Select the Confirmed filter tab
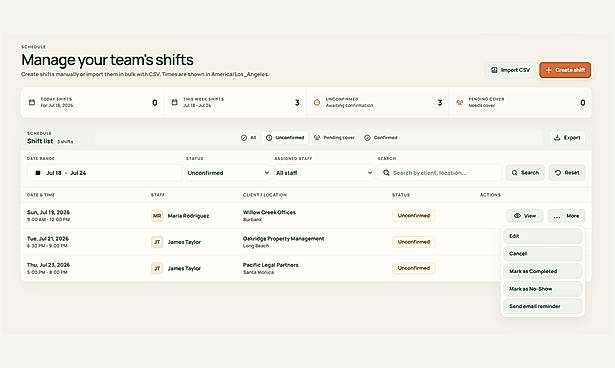Screen dimensions: 615x368 click(381, 138)
